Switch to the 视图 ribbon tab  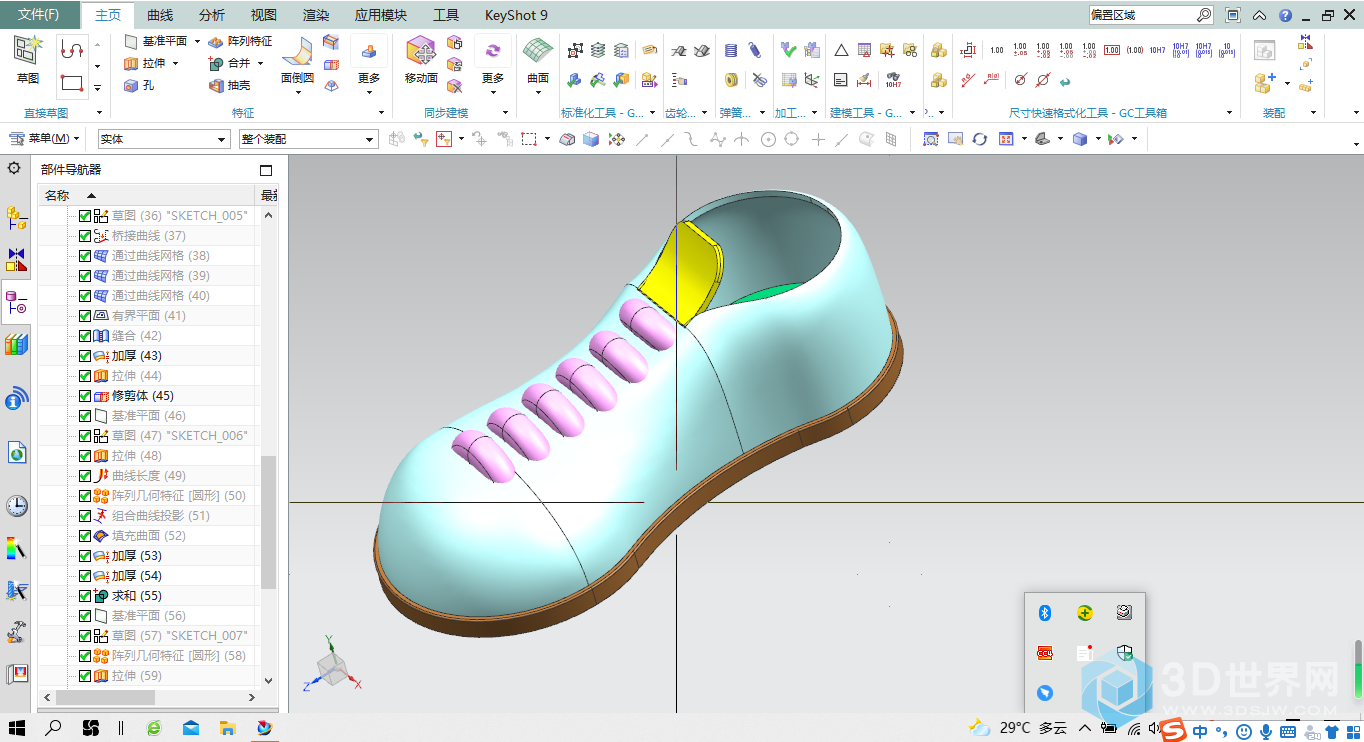(x=264, y=15)
